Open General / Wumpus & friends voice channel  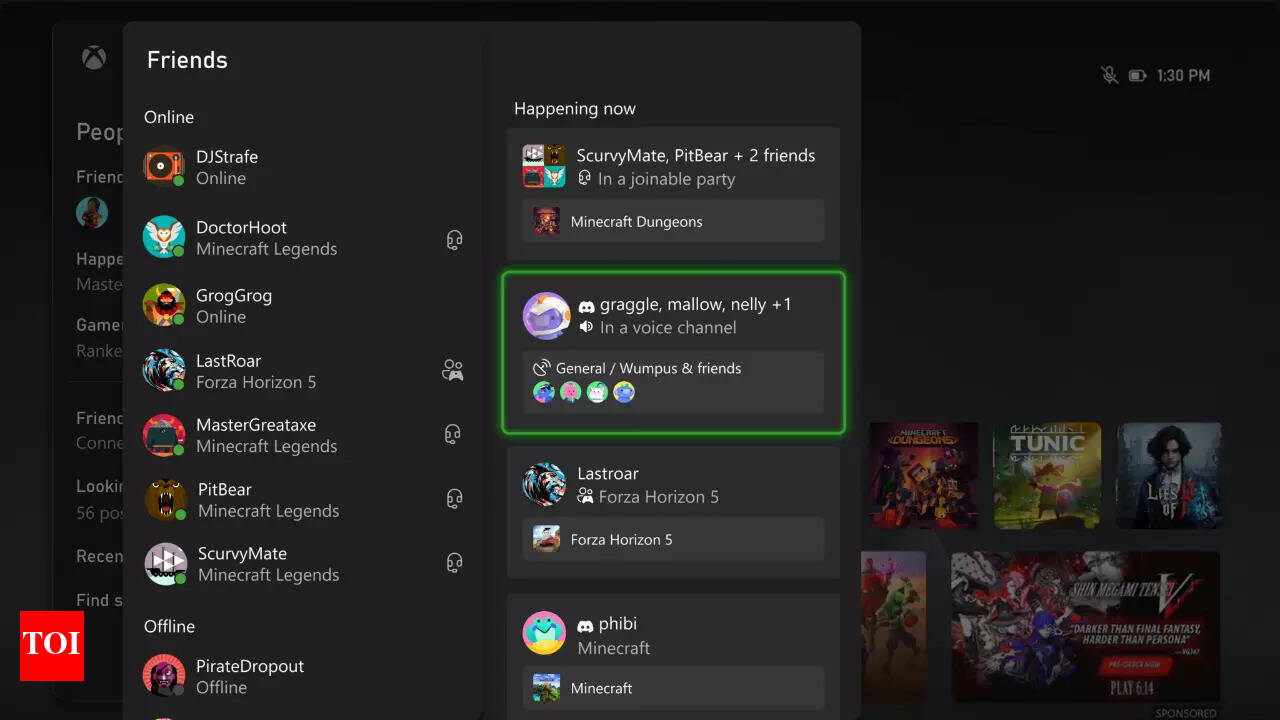tap(673, 382)
